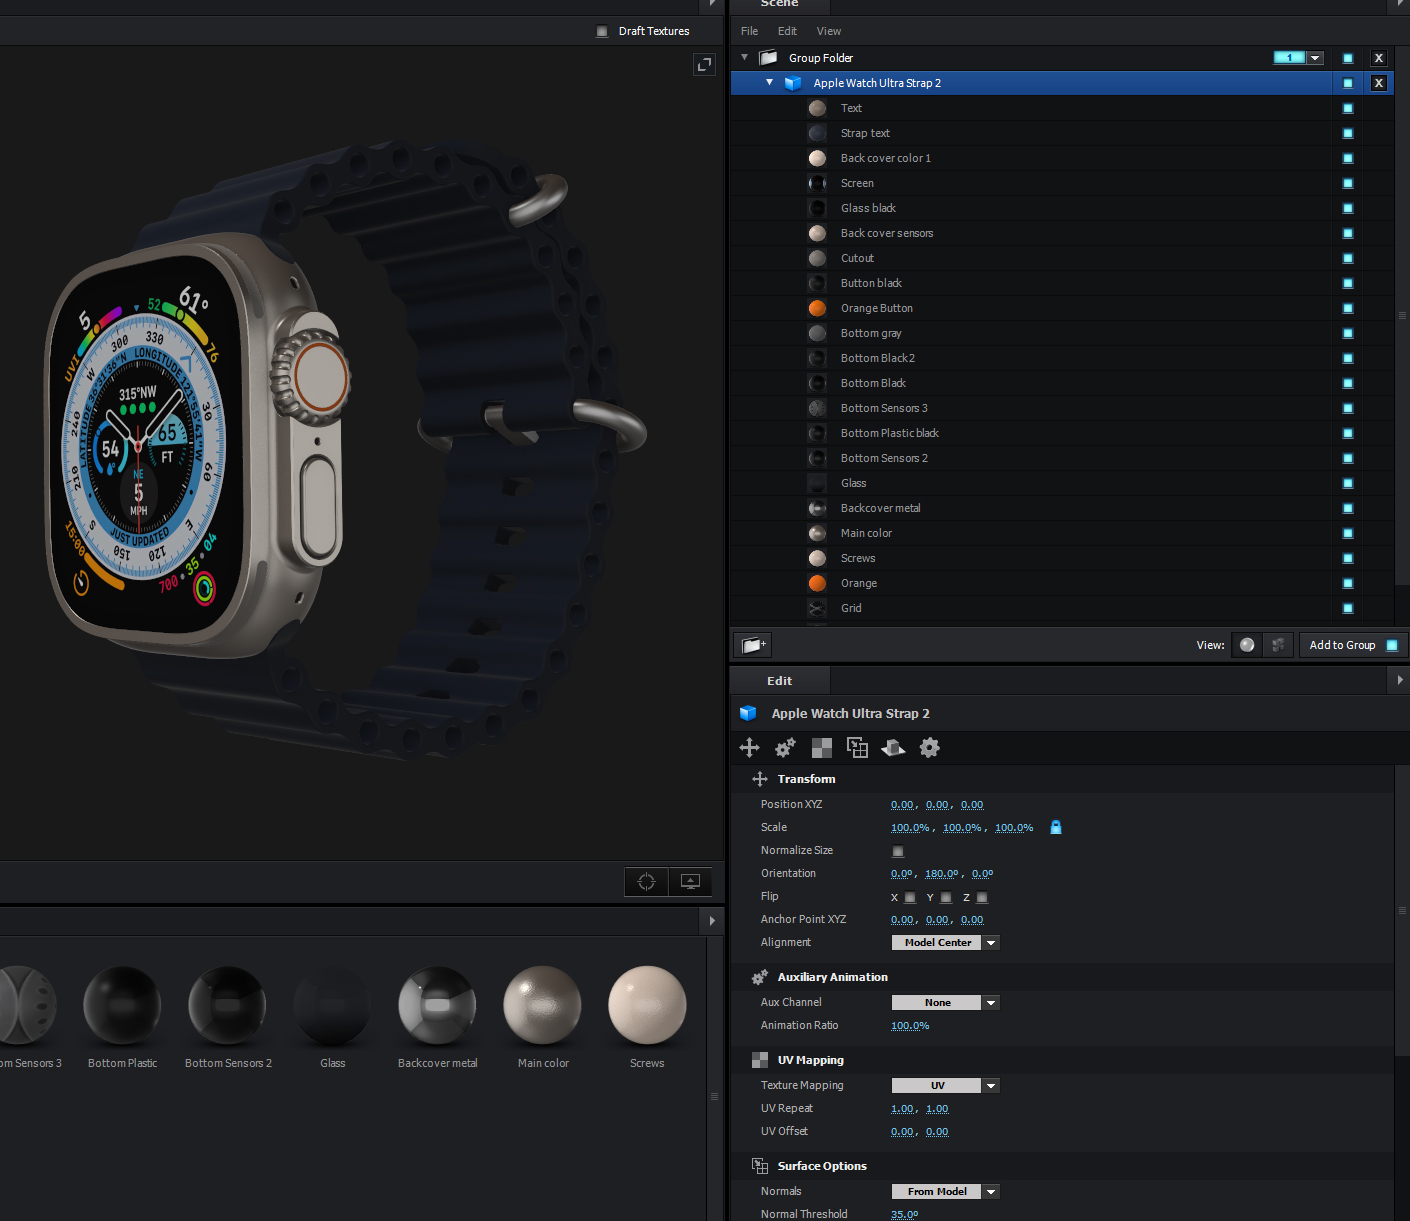Toggle visibility of Glass black material
1410x1221 pixels.
point(1348,208)
